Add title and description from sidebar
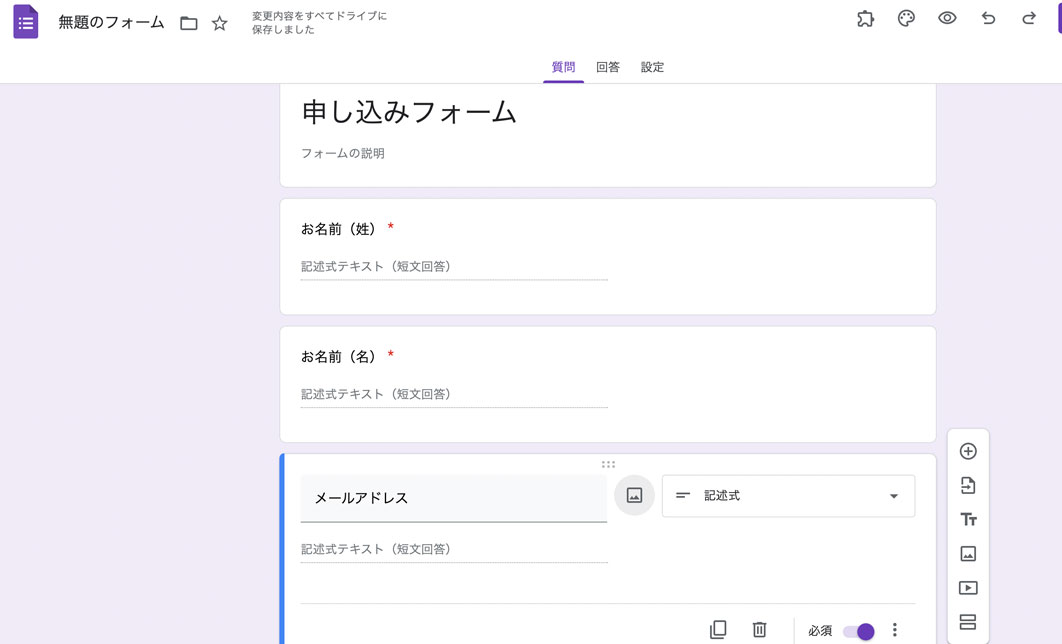1062x644 pixels. pos(968,520)
